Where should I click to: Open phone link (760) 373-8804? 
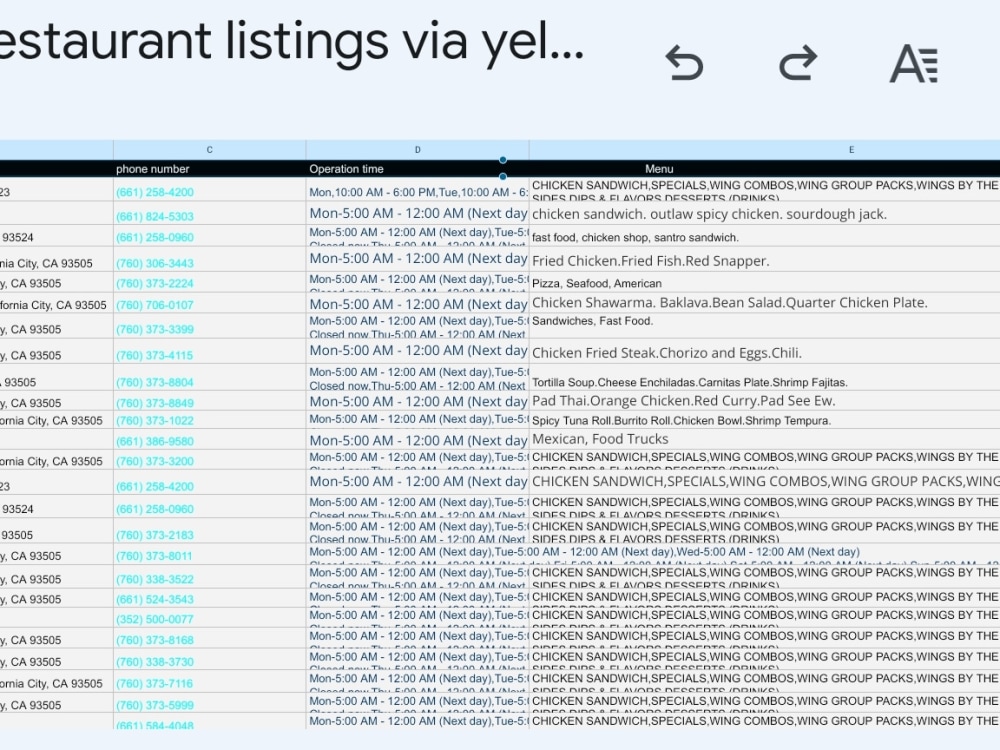155,382
